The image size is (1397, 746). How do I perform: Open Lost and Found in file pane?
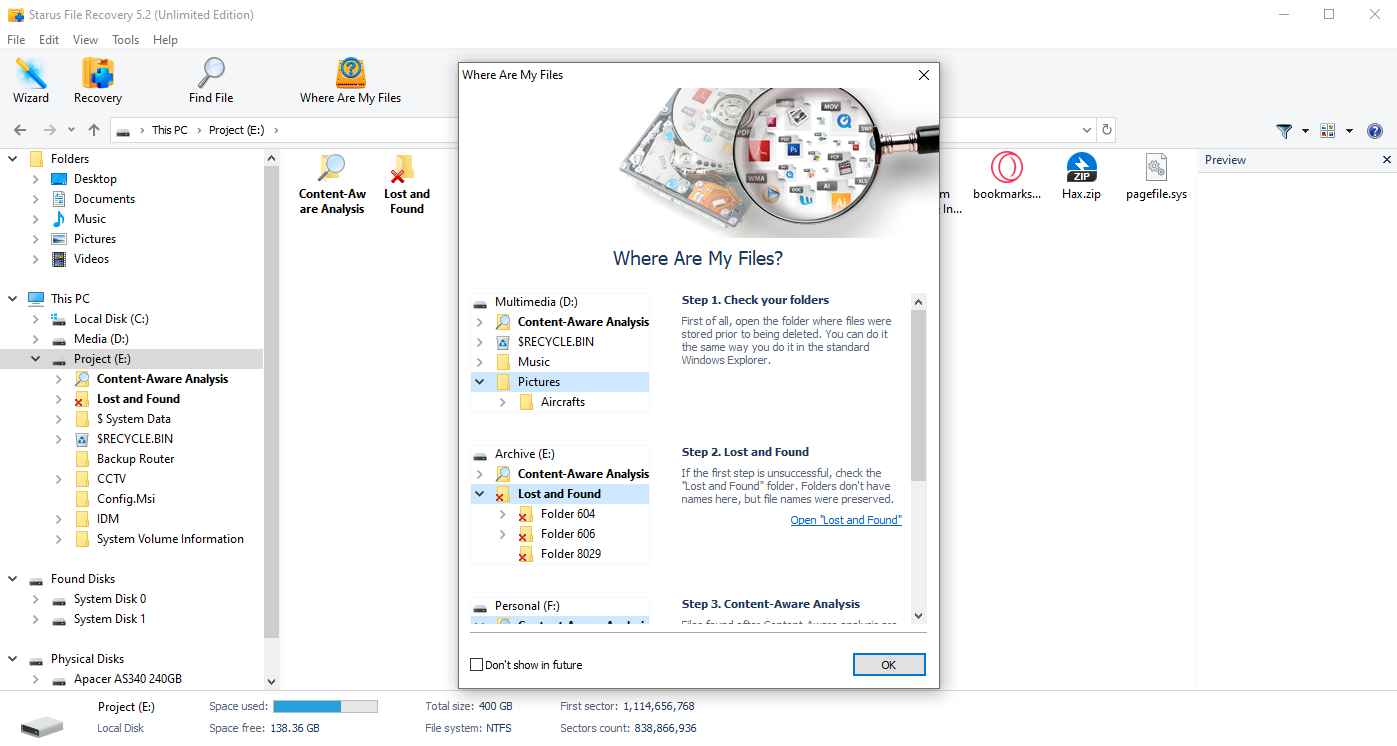407,184
